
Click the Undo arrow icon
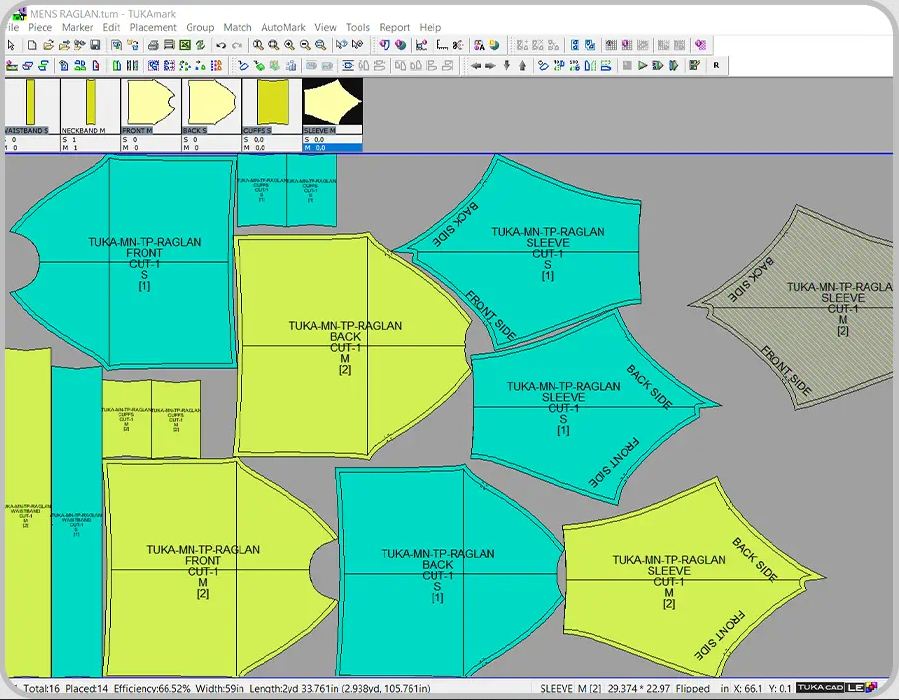click(x=221, y=45)
